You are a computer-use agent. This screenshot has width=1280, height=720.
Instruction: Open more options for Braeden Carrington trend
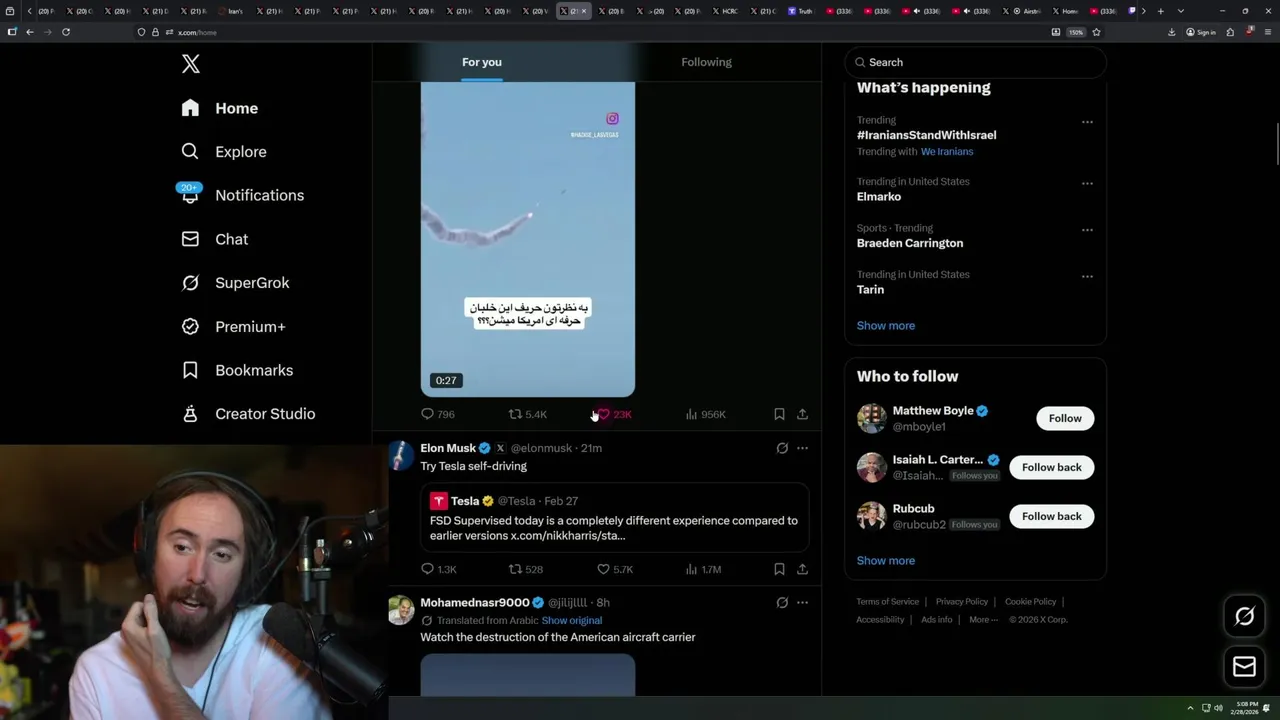click(1087, 230)
